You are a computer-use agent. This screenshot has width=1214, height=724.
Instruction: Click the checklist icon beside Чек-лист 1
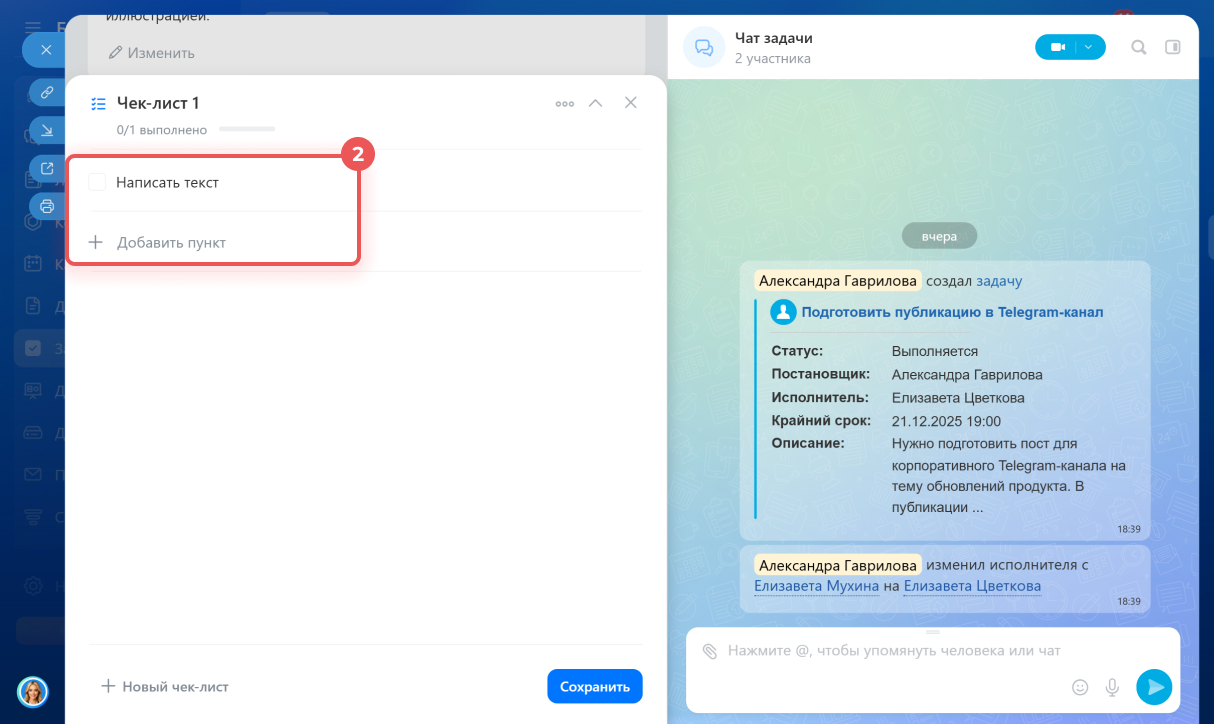[x=98, y=103]
